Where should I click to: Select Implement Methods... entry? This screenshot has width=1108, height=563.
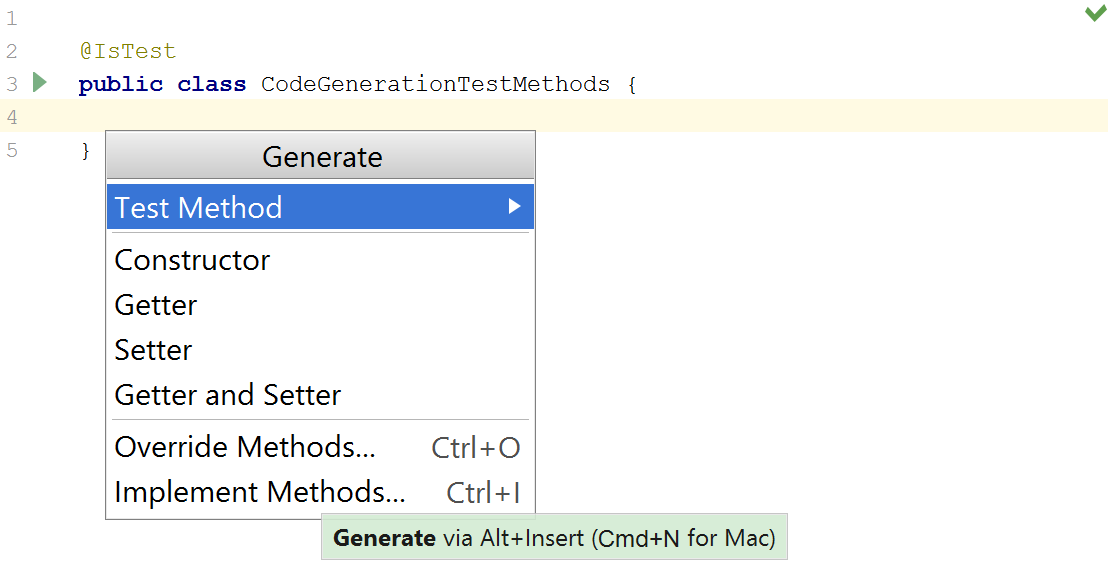(x=260, y=492)
